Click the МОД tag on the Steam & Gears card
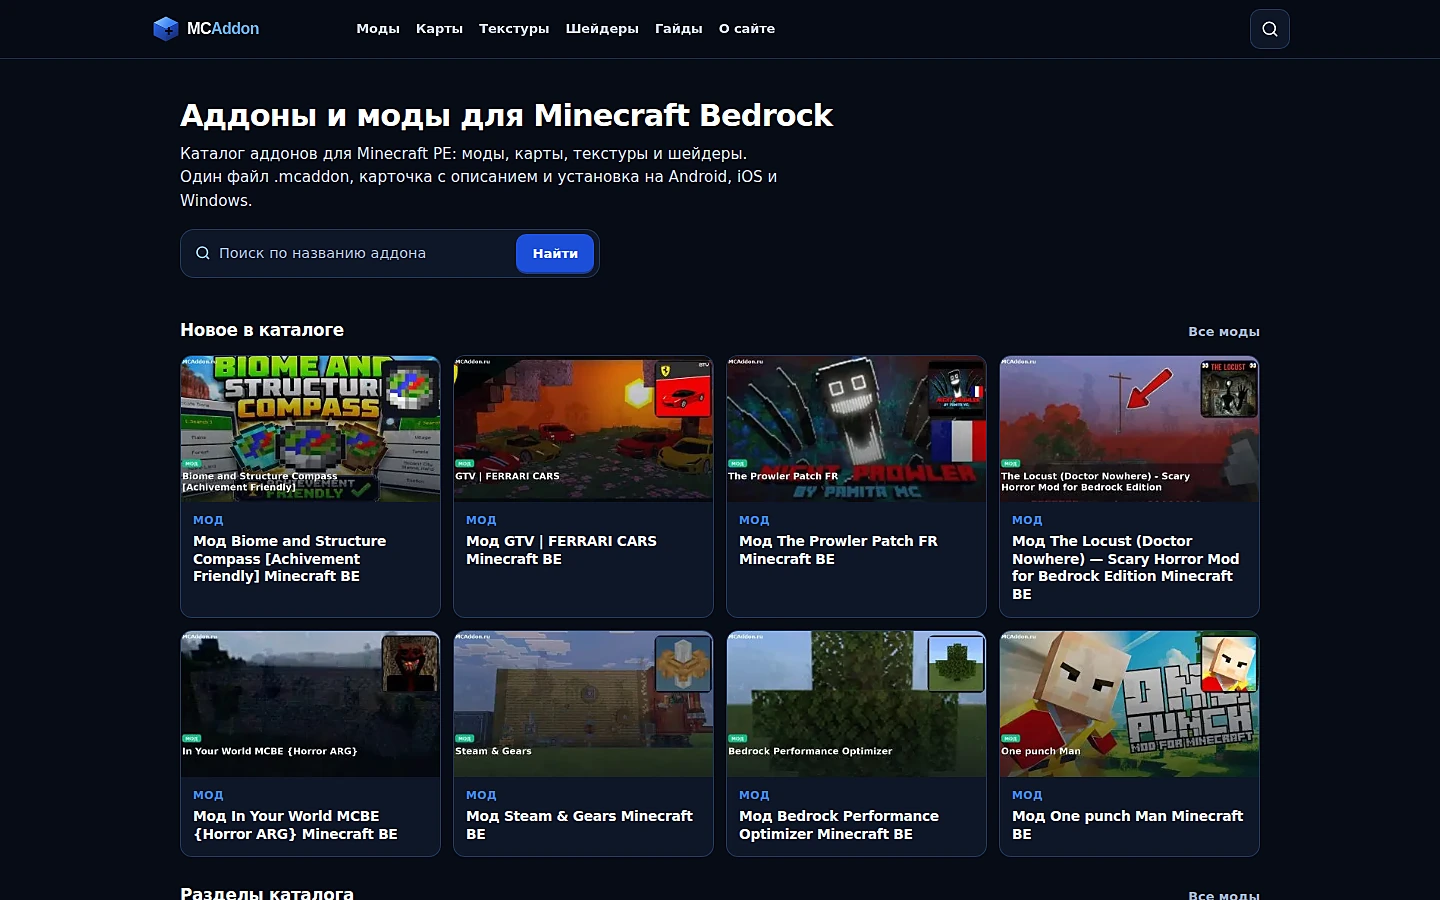Image resolution: width=1440 pixels, height=900 pixels. 481,795
